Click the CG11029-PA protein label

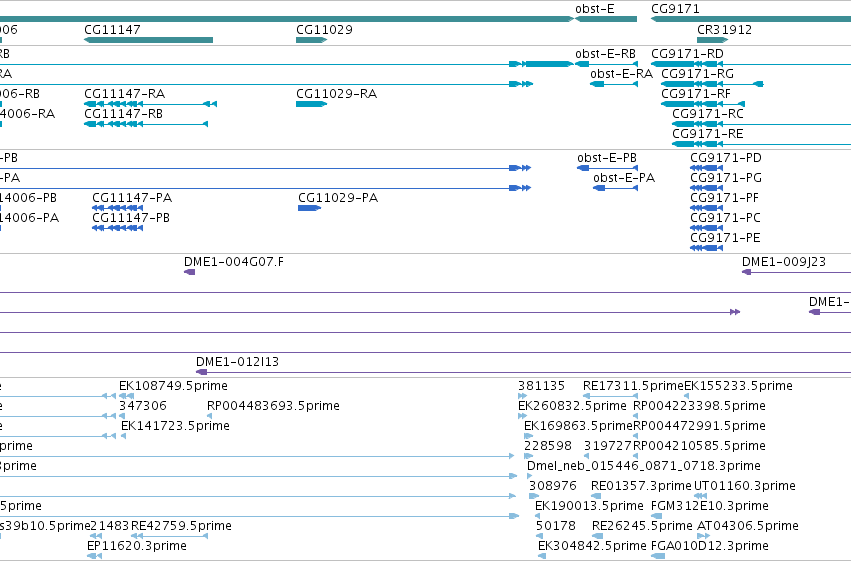[x=338, y=198]
